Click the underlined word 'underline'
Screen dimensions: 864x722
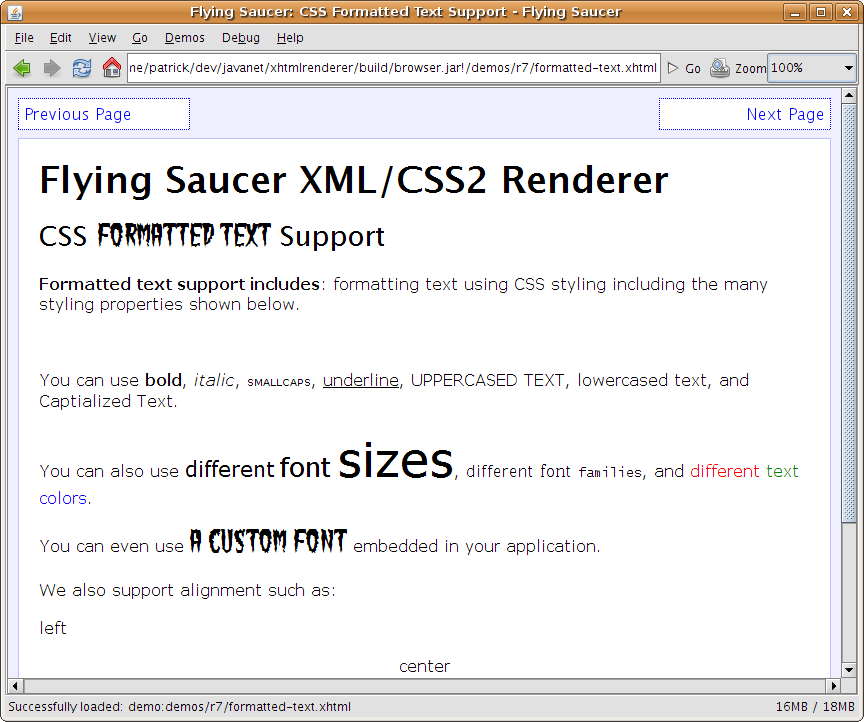(x=360, y=380)
